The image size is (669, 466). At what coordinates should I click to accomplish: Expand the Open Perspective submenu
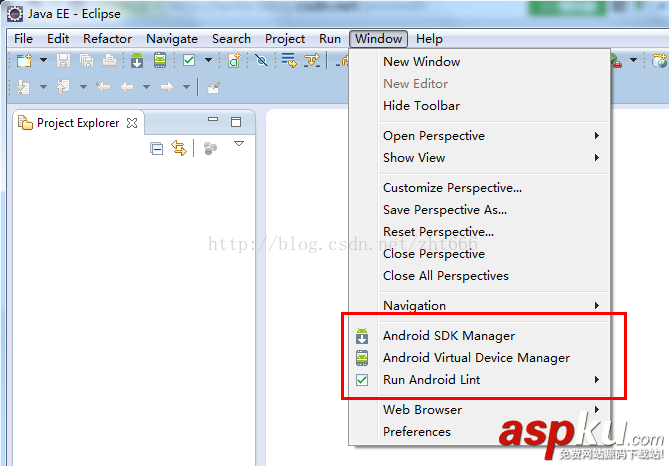point(480,136)
